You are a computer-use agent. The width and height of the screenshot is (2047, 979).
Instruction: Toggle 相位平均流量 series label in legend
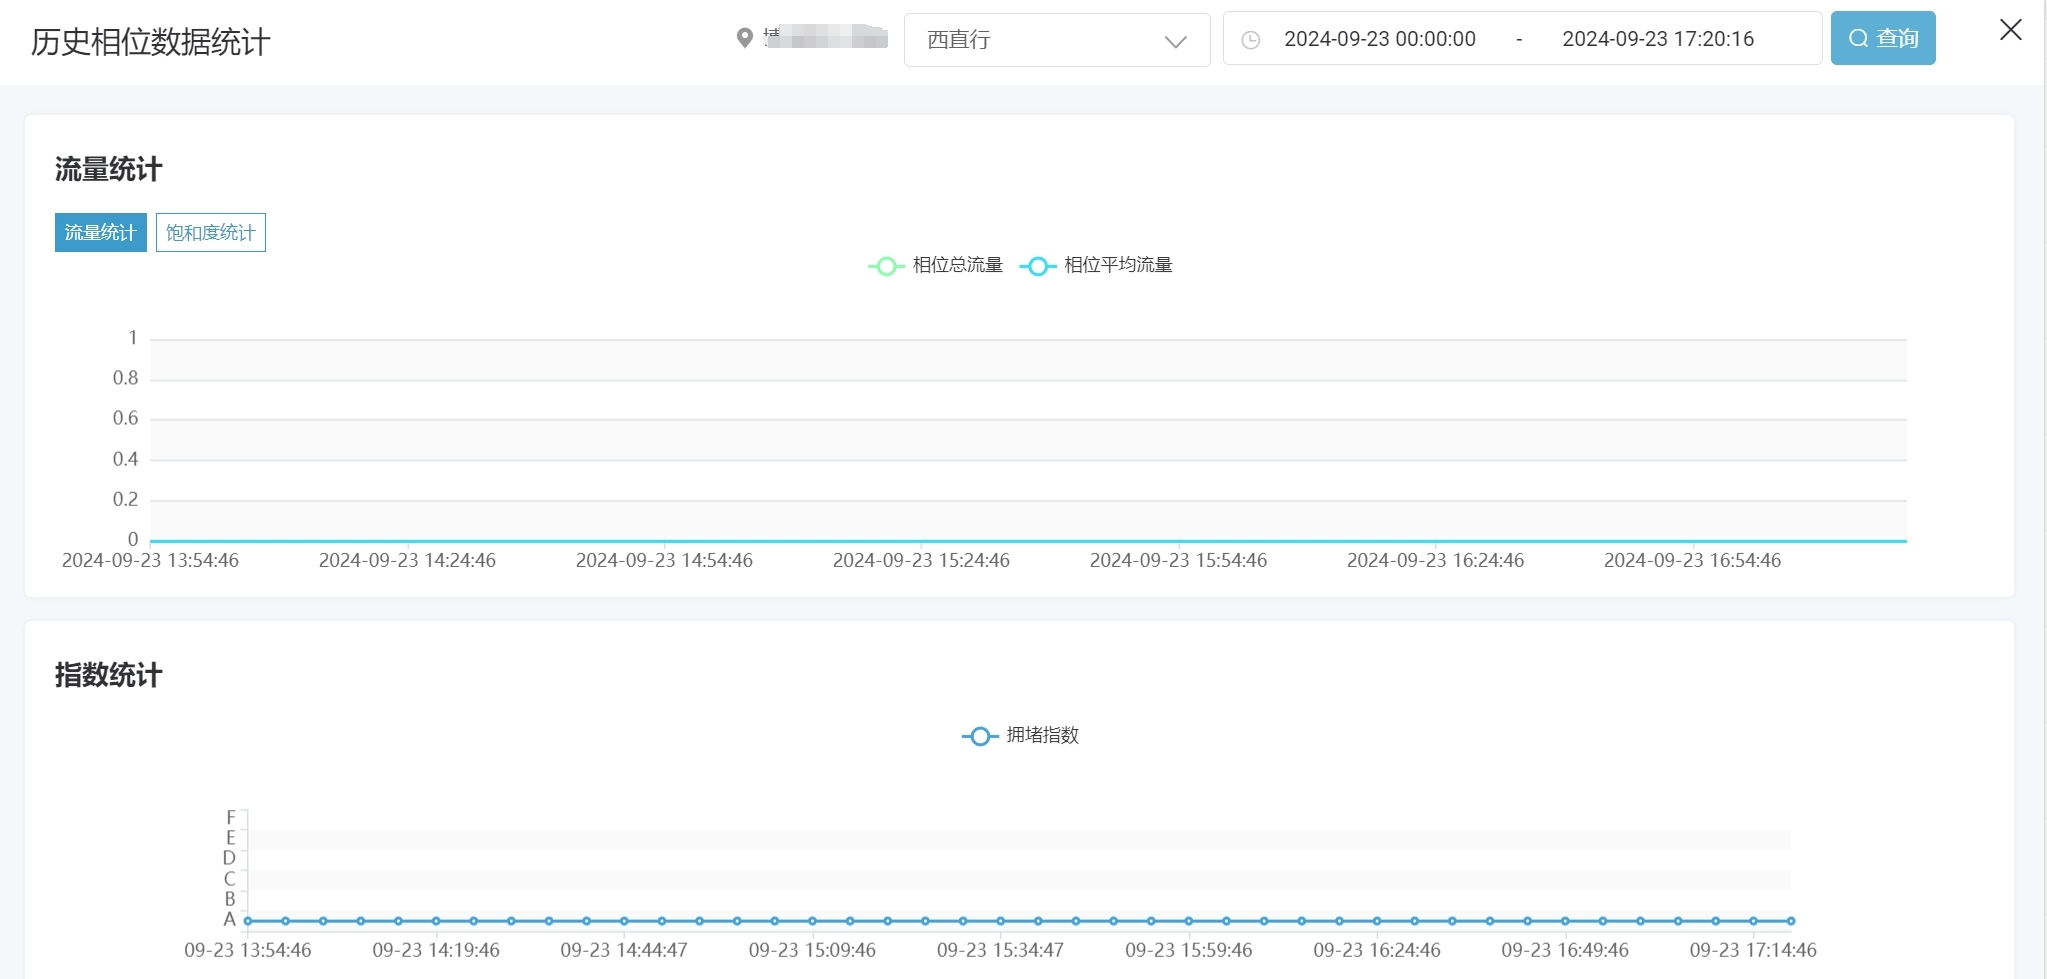click(1117, 265)
